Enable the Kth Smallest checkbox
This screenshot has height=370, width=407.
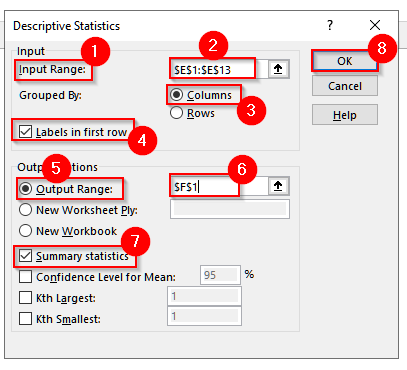[26, 319]
